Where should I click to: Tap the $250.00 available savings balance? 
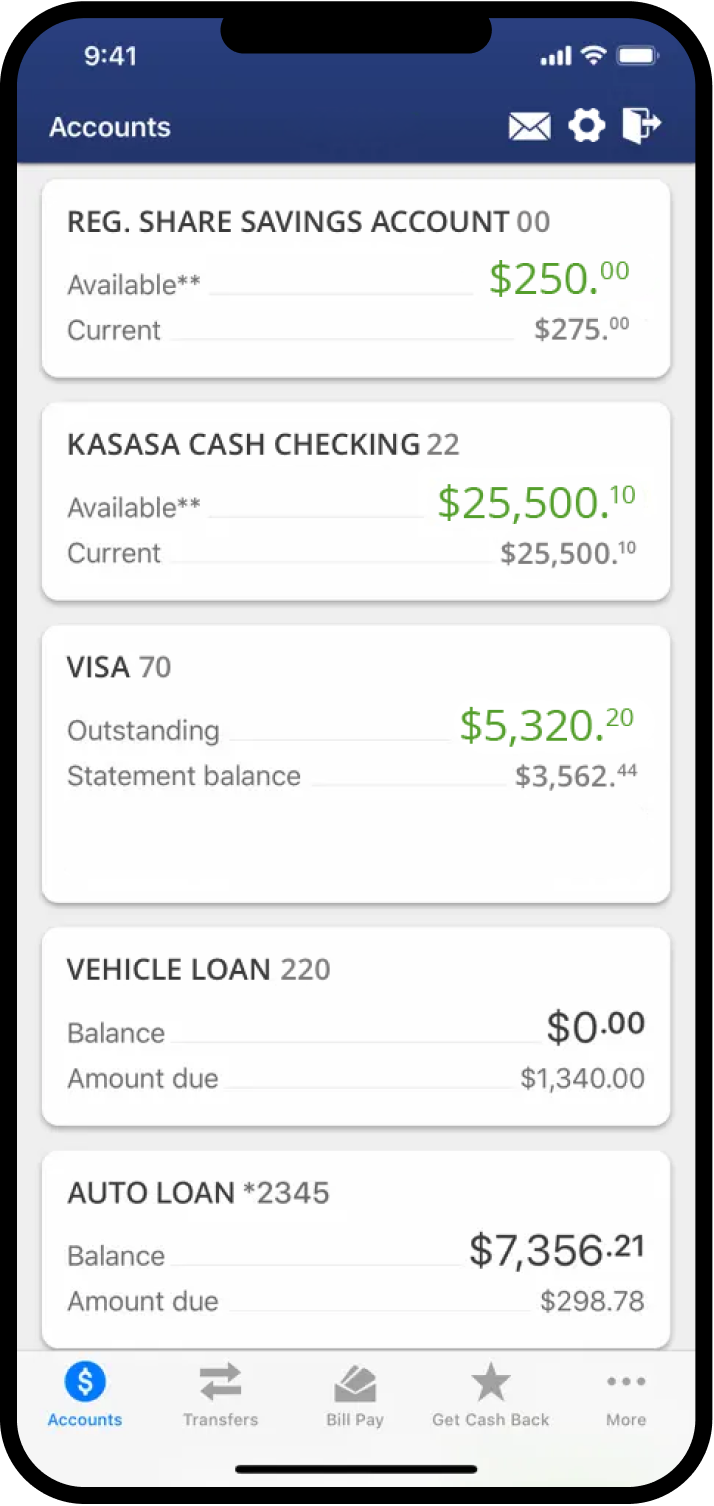pyautogui.click(x=559, y=279)
